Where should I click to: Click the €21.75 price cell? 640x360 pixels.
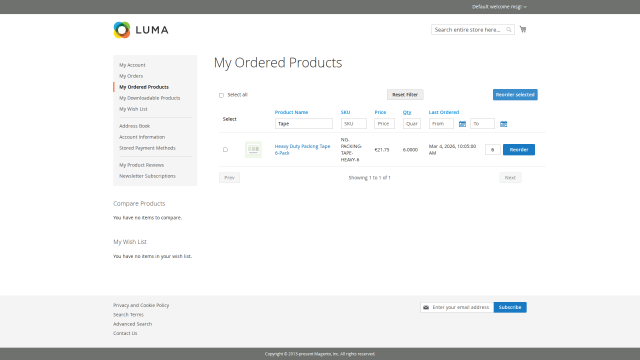382,150
